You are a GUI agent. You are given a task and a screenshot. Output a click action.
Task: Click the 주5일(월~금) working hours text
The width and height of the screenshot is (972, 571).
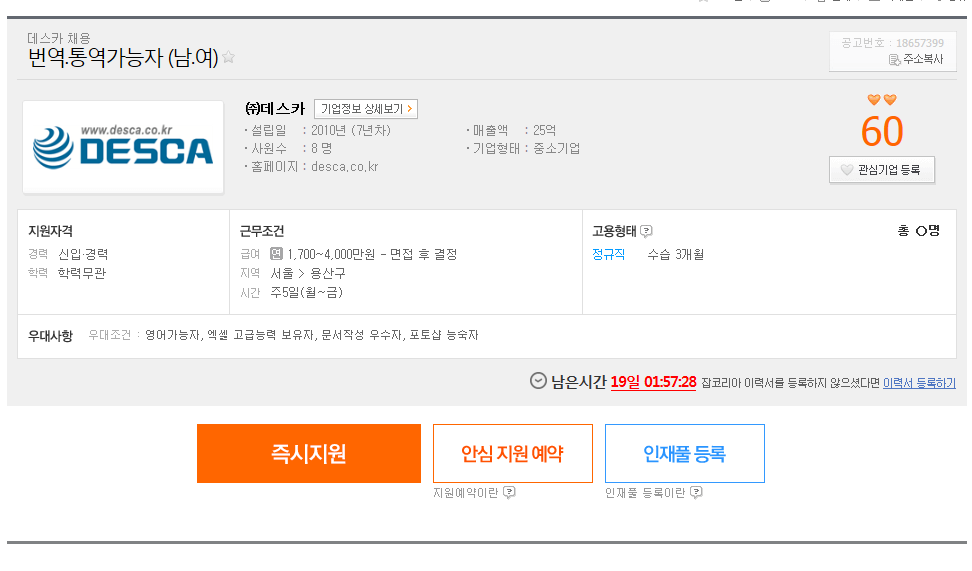click(306, 292)
